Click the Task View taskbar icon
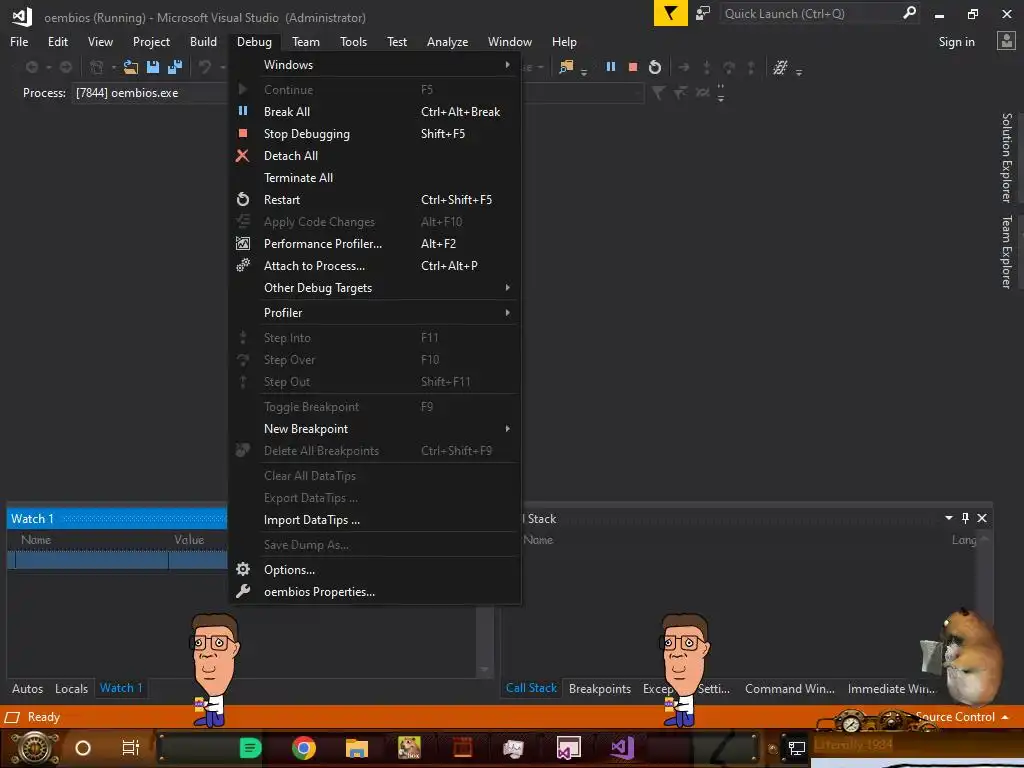Image resolution: width=1024 pixels, height=768 pixels. coord(131,748)
